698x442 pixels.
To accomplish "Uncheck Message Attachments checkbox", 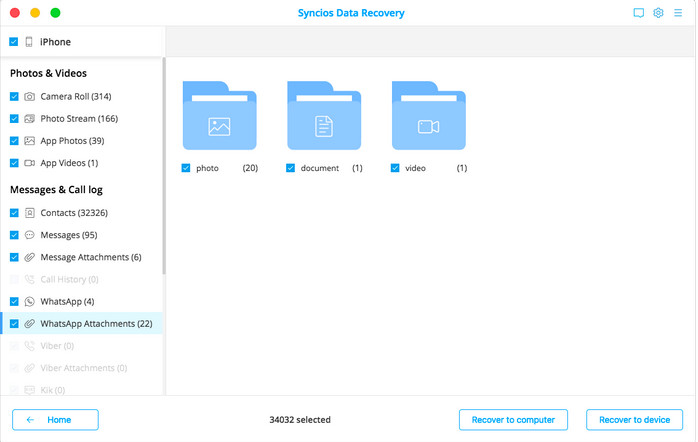I will tap(14, 257).
